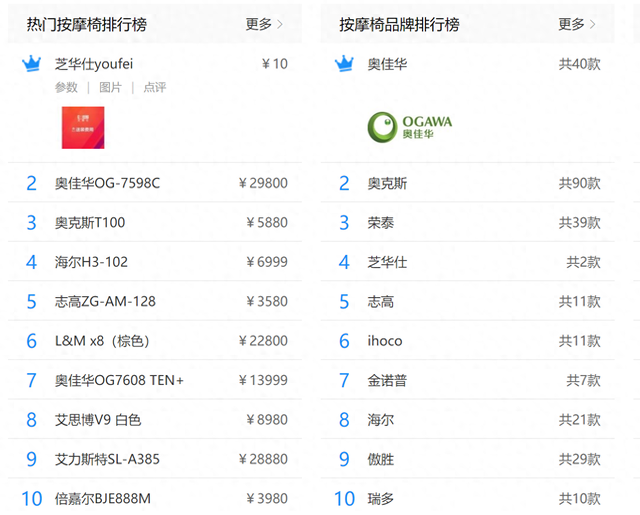The image size is (640, 515).
Task: Click the 按摩椅品牌排行榜 heading
Action: tap(399, 25)
